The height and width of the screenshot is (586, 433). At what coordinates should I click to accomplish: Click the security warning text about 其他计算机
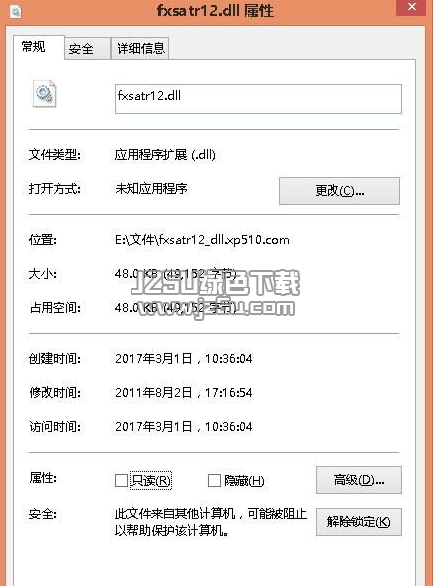coord(211,522)
